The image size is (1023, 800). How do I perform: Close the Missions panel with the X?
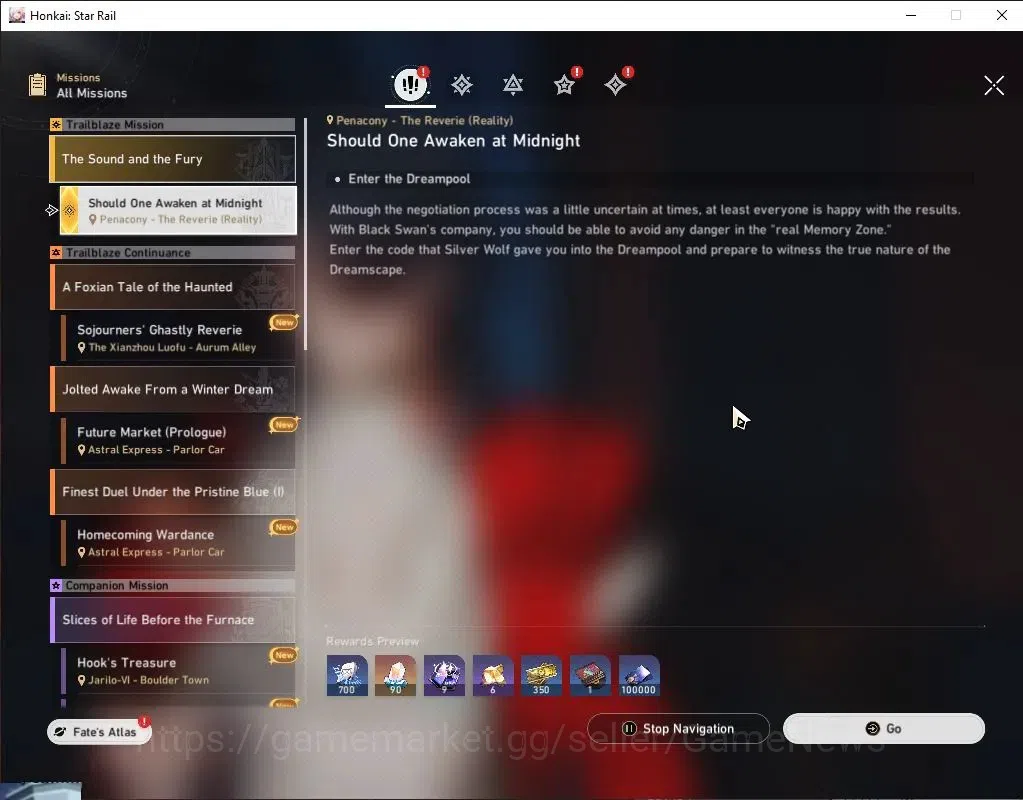(994, 85)
